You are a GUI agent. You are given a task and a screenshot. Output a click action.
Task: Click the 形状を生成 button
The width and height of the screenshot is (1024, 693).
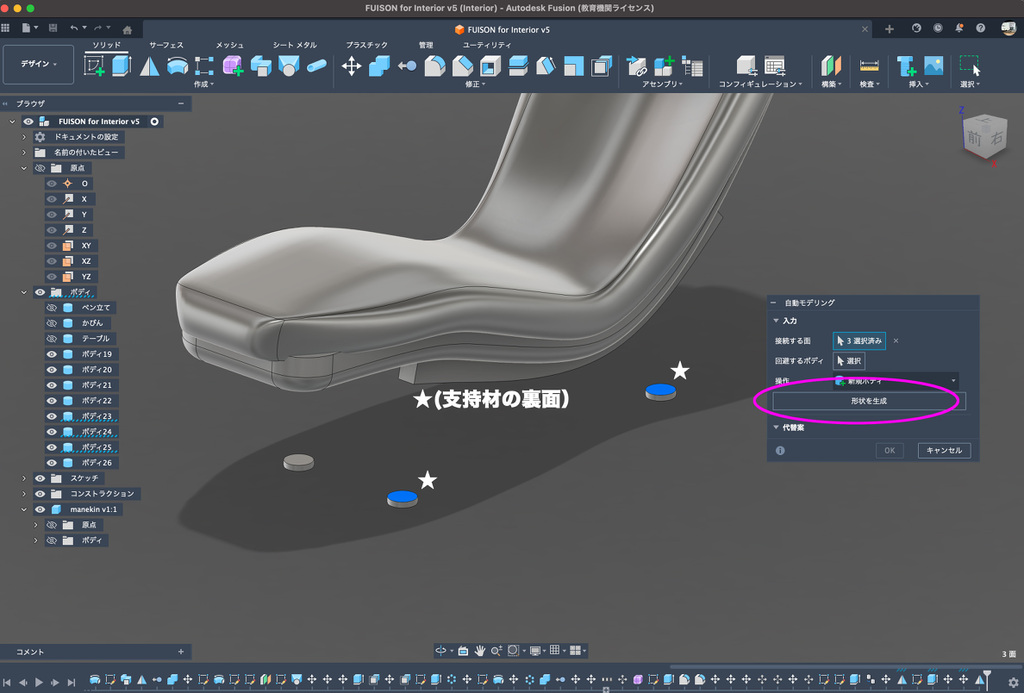coord(869,401)
